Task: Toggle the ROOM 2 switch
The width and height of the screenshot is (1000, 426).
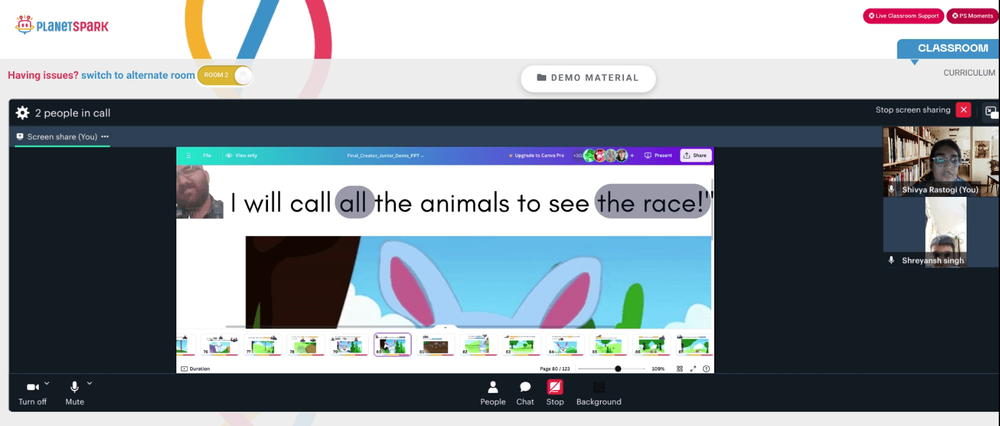Action: click(x=224, y=75)
